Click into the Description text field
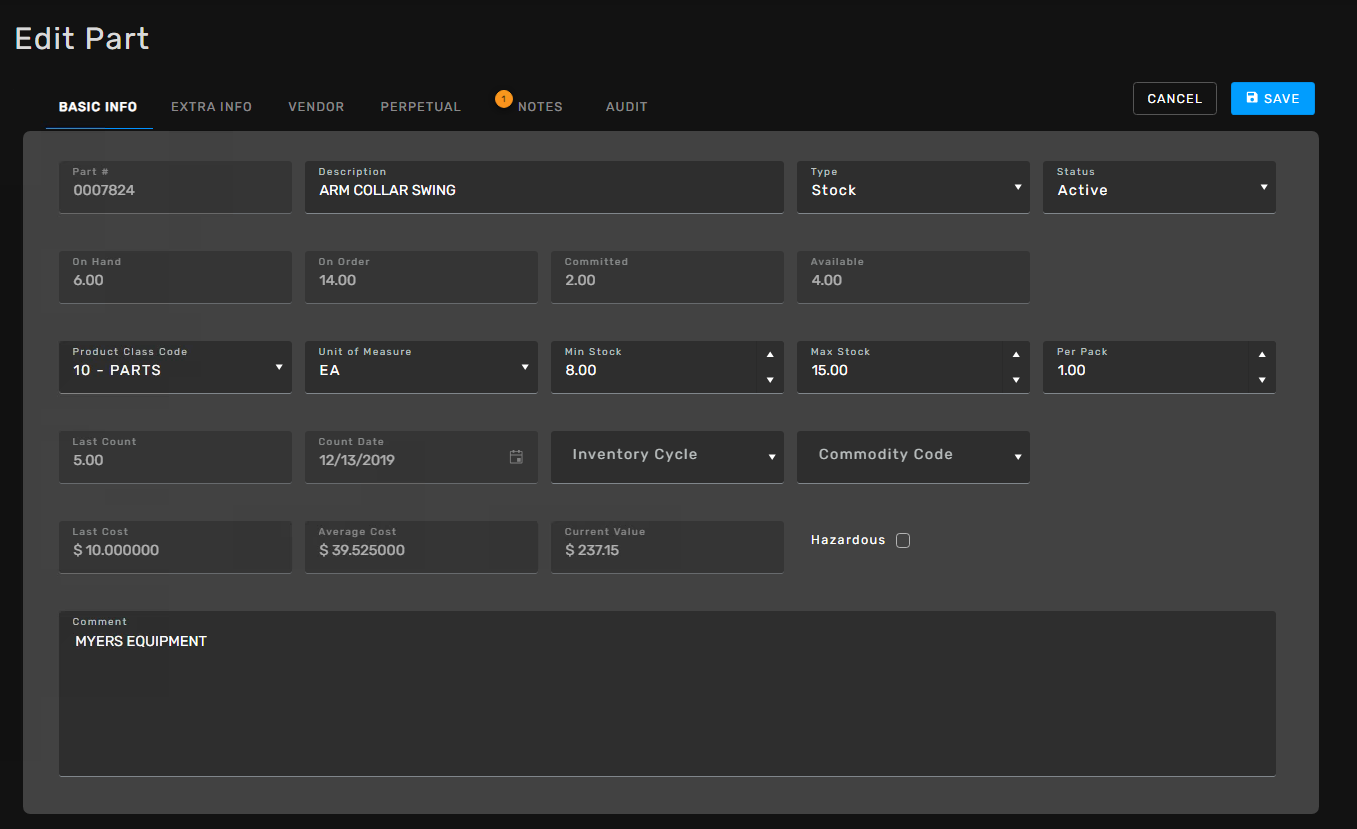 click(x=543, y=190)
